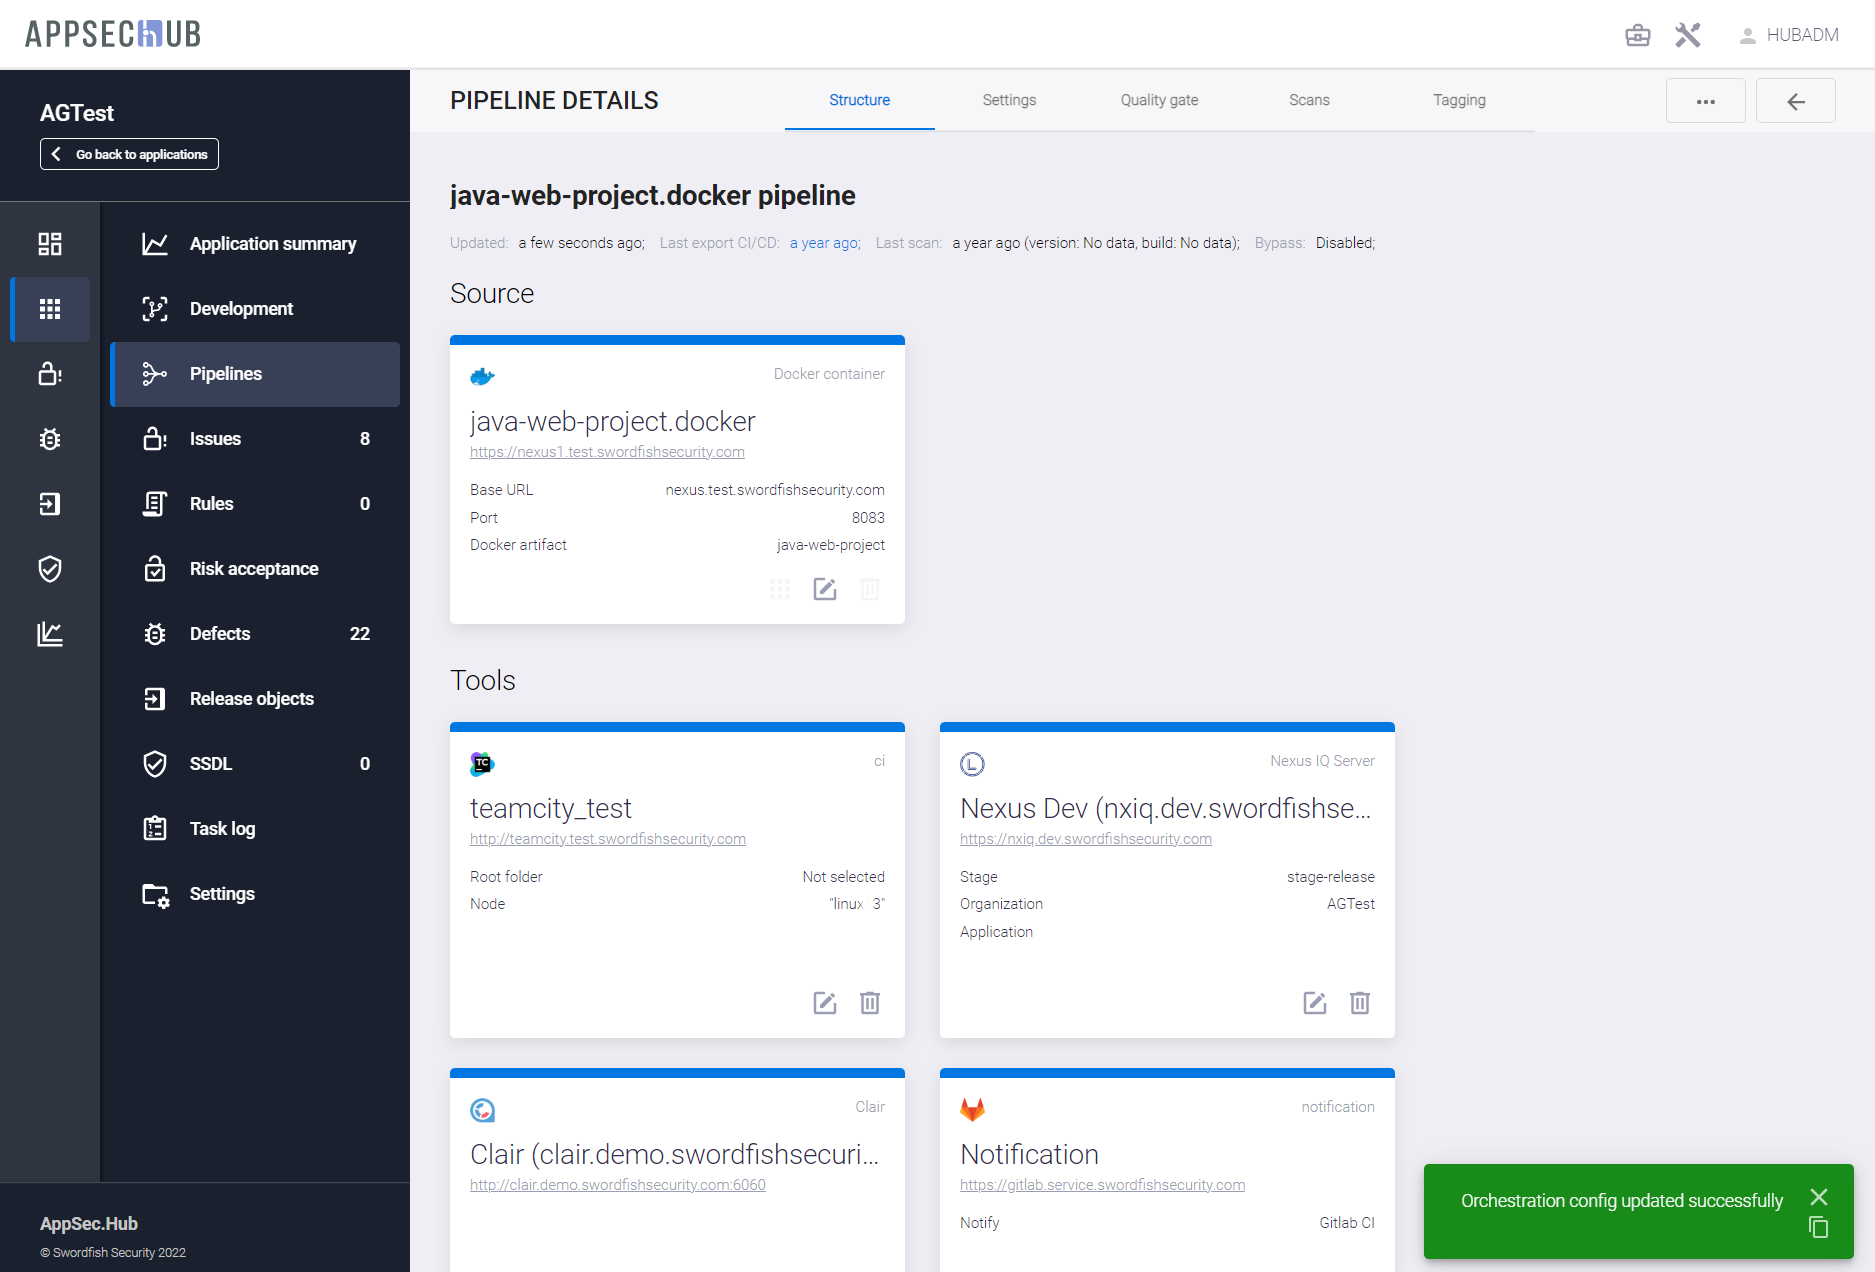
Task: Open the 'a year ago' last export link
Action: coord(824,243)
